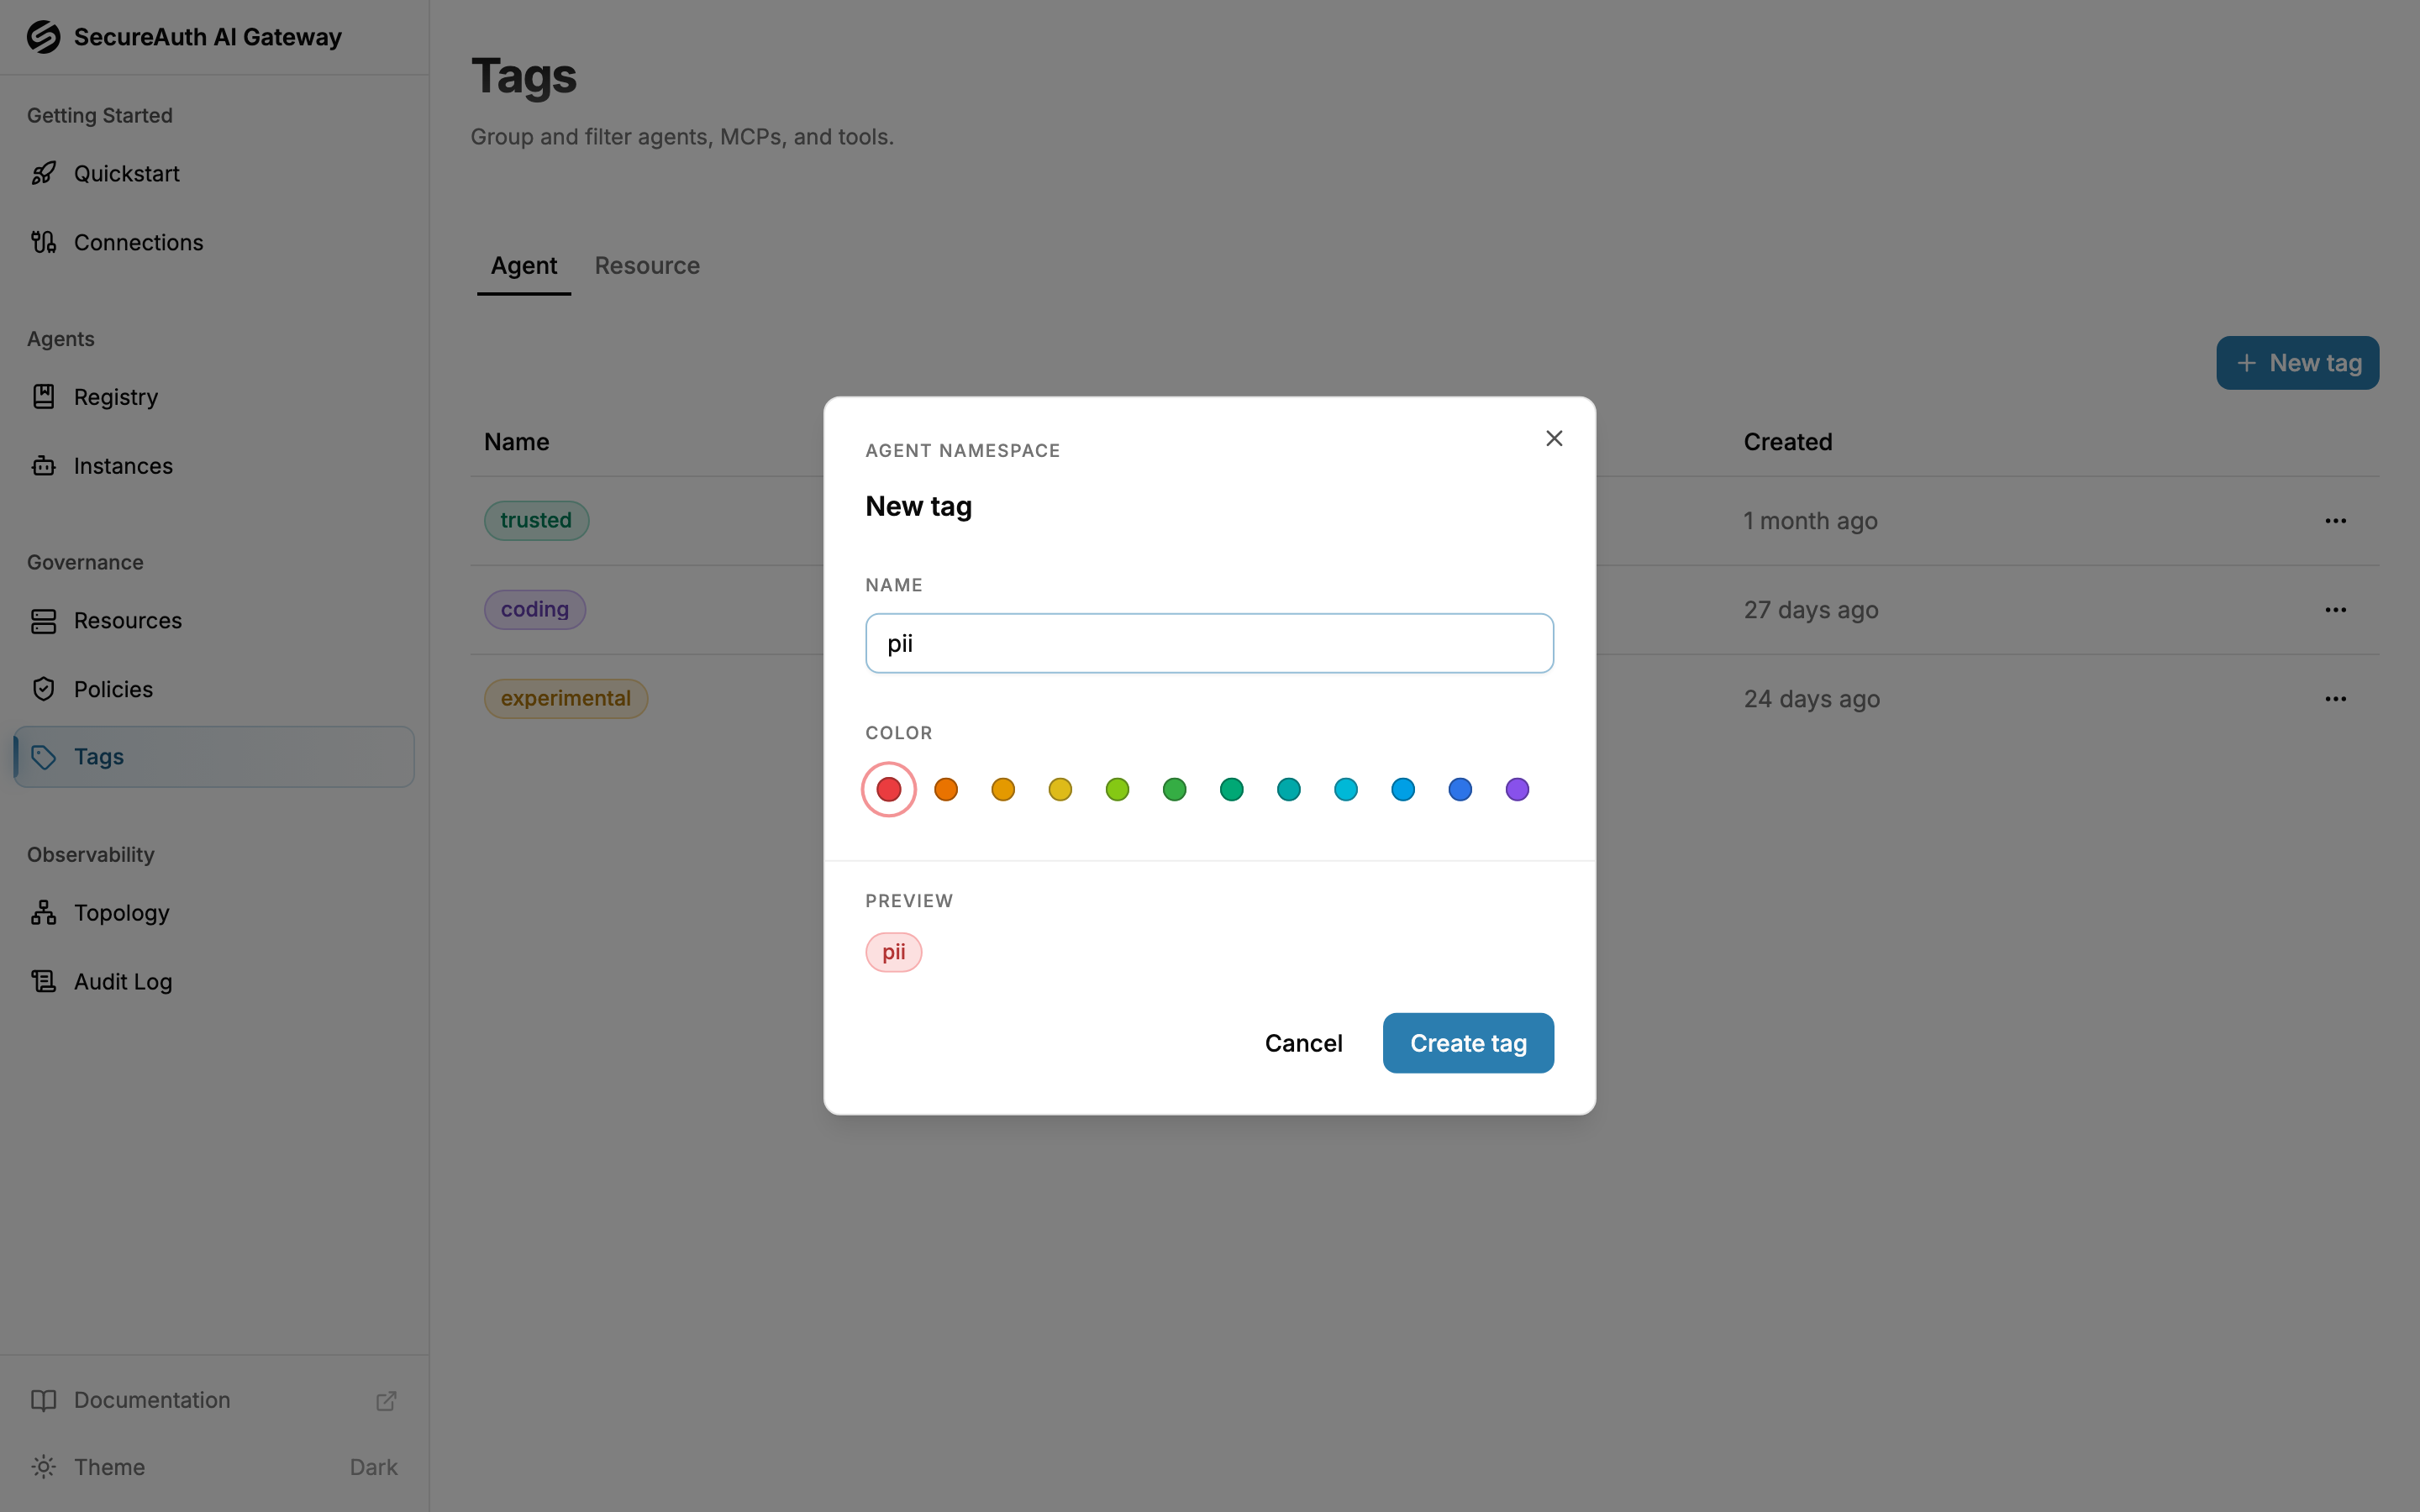
Task: Select the lime color swatch
Action: pos(1117,790)
